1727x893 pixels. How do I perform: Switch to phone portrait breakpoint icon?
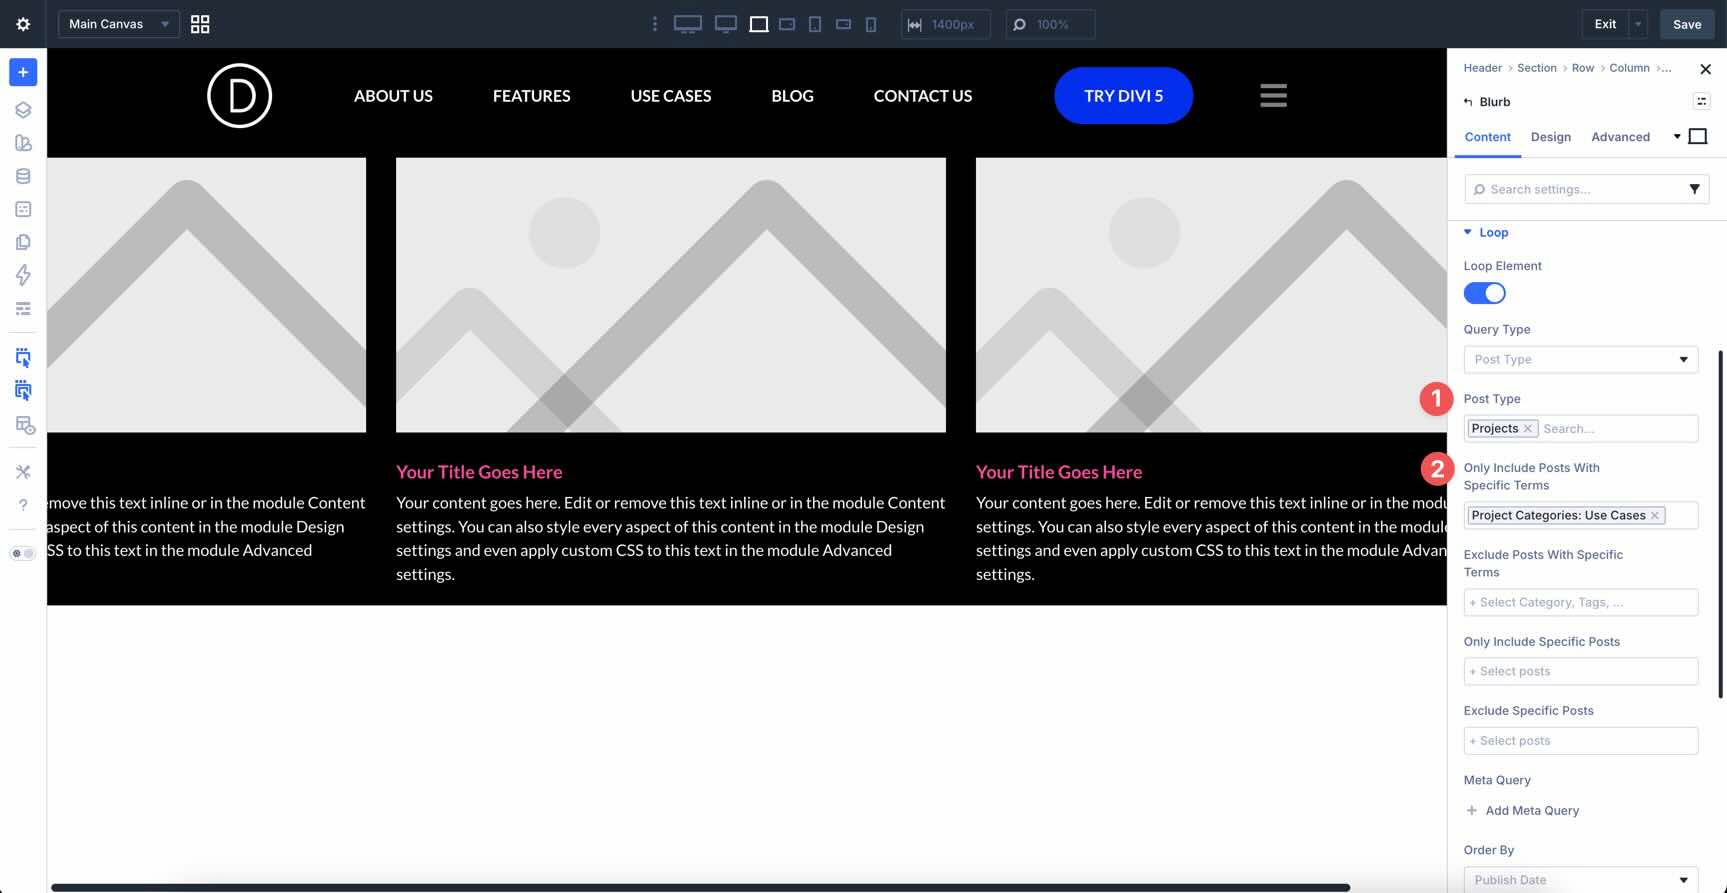pos(871,24)
